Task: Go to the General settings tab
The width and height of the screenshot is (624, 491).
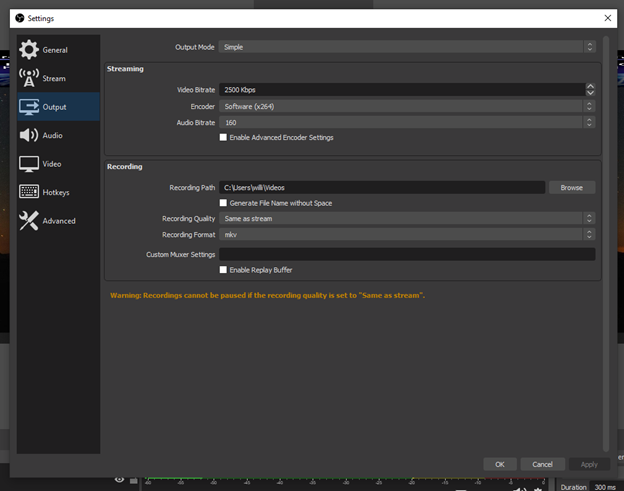Action: click(x=55, y=50)
